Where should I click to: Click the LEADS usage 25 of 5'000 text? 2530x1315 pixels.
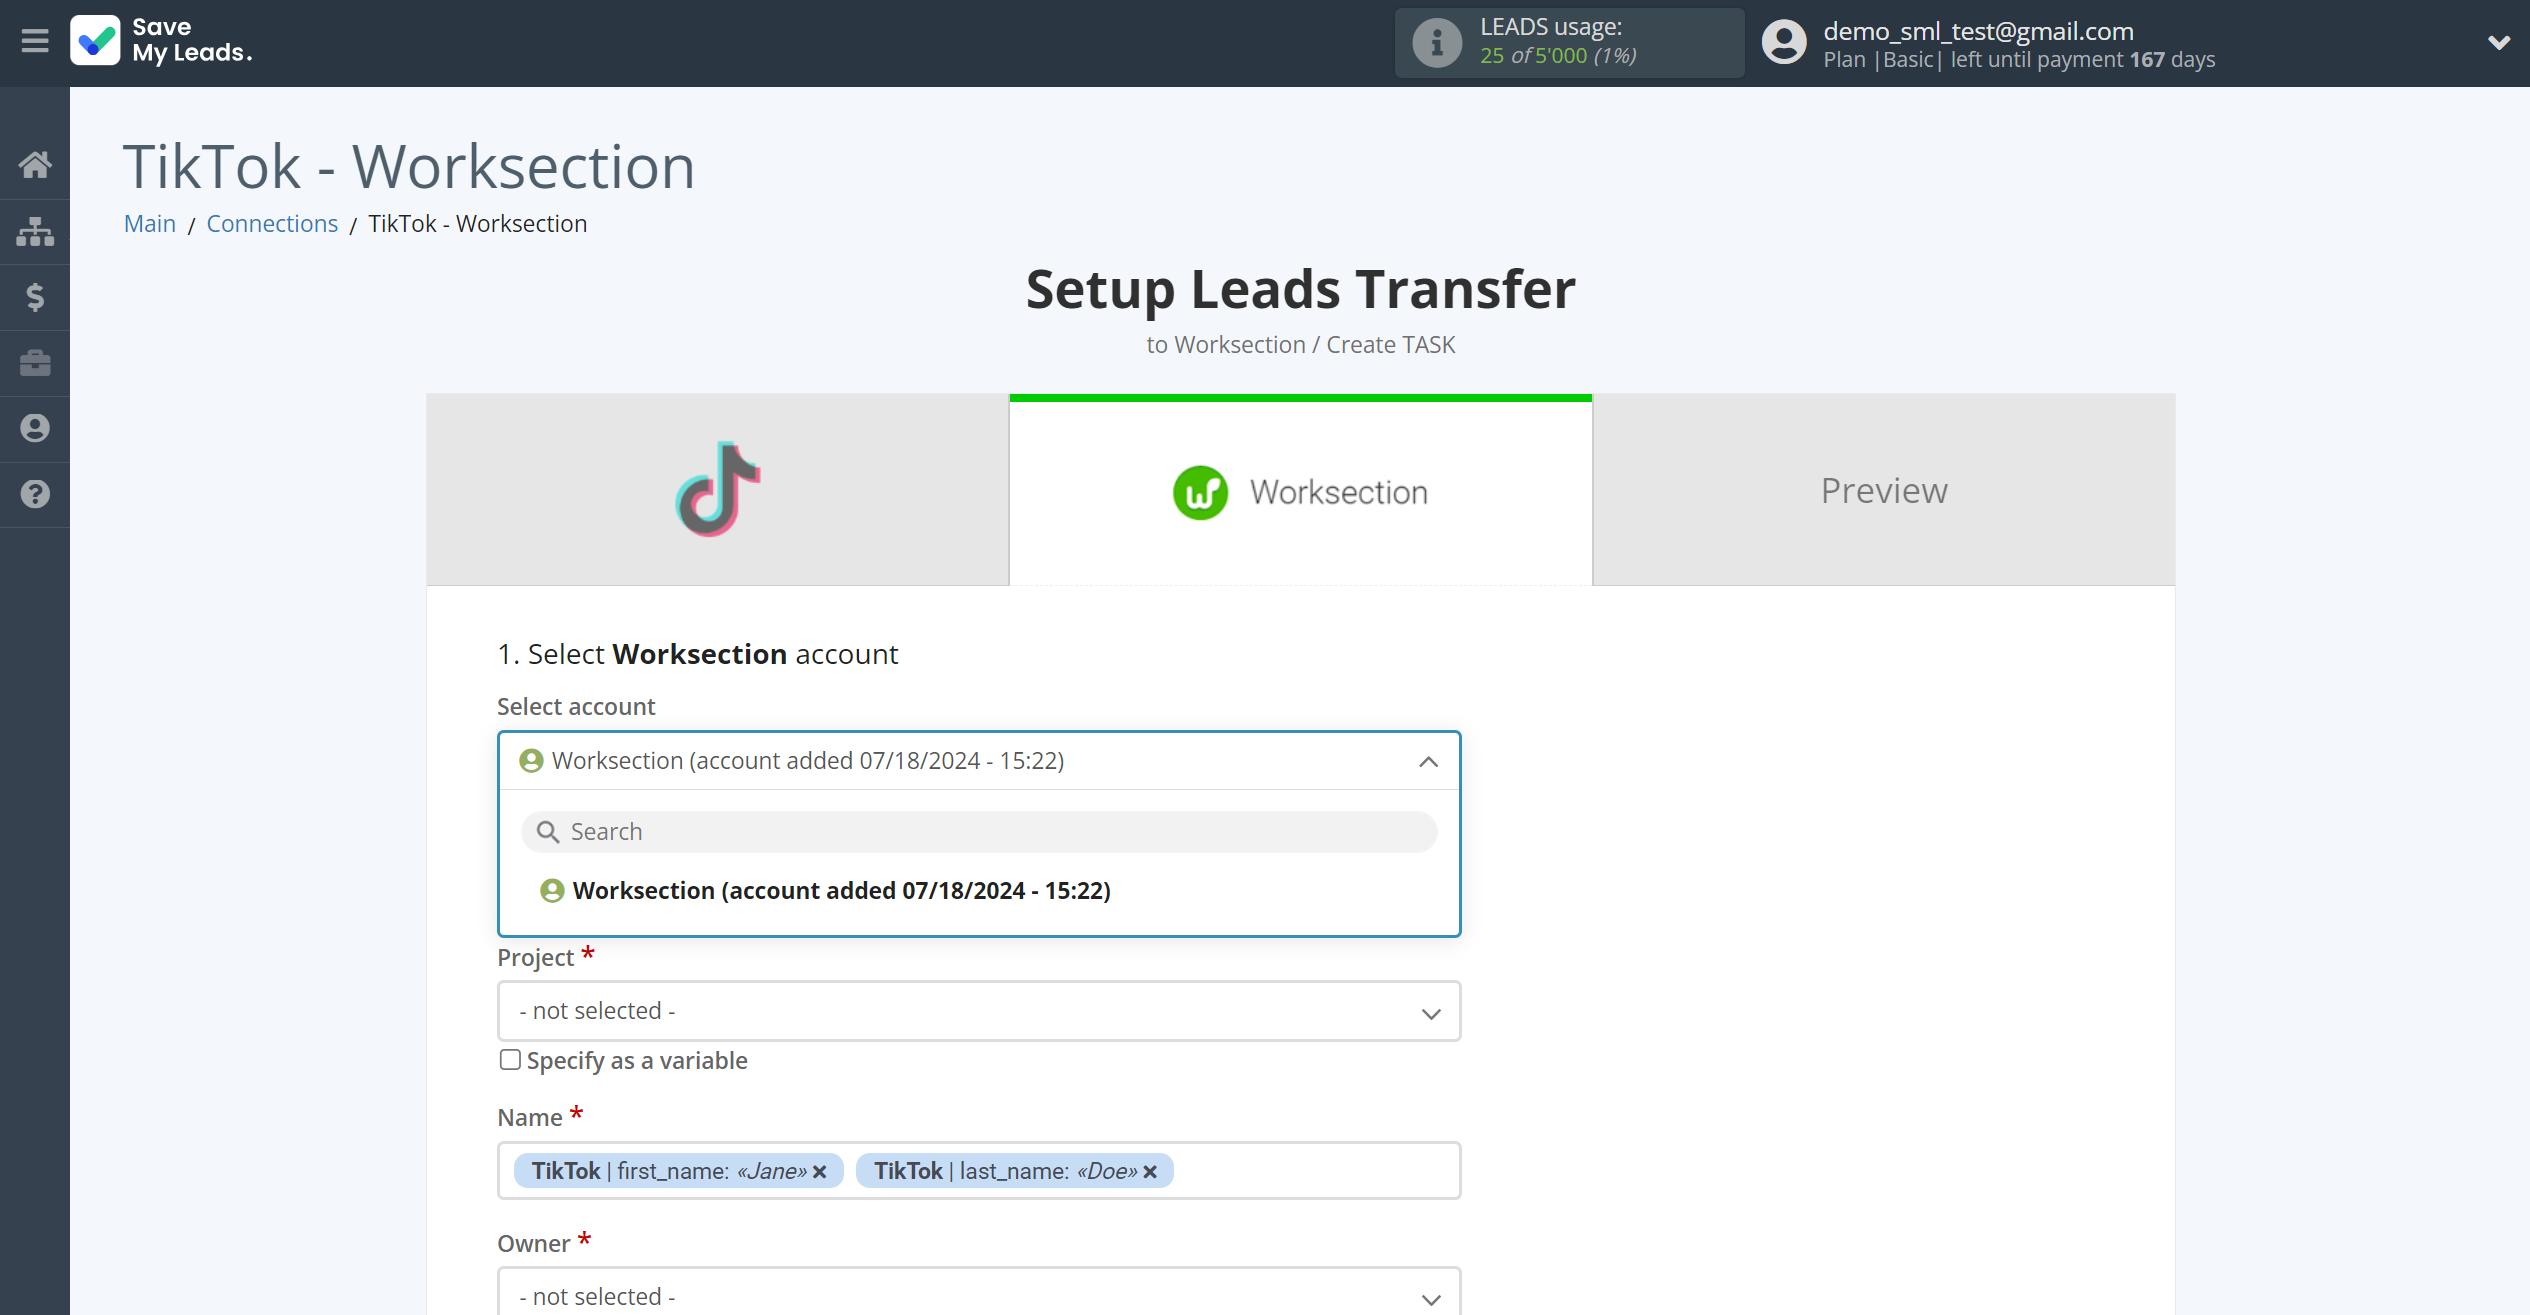[x=1558, y=55]
